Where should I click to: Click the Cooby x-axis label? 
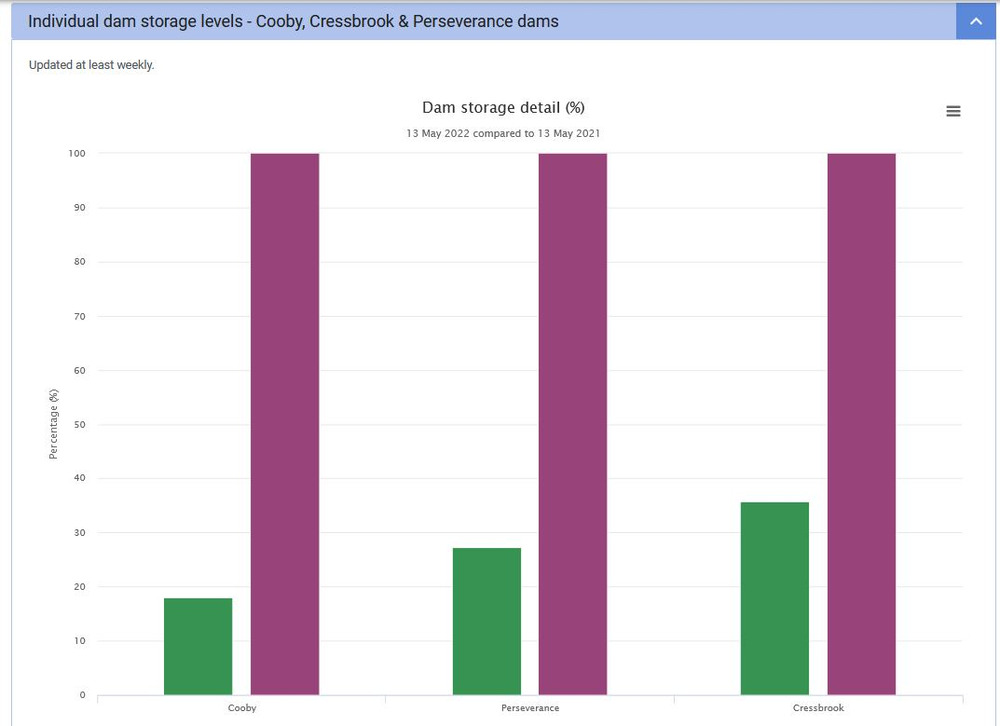(x=242, y=708)
